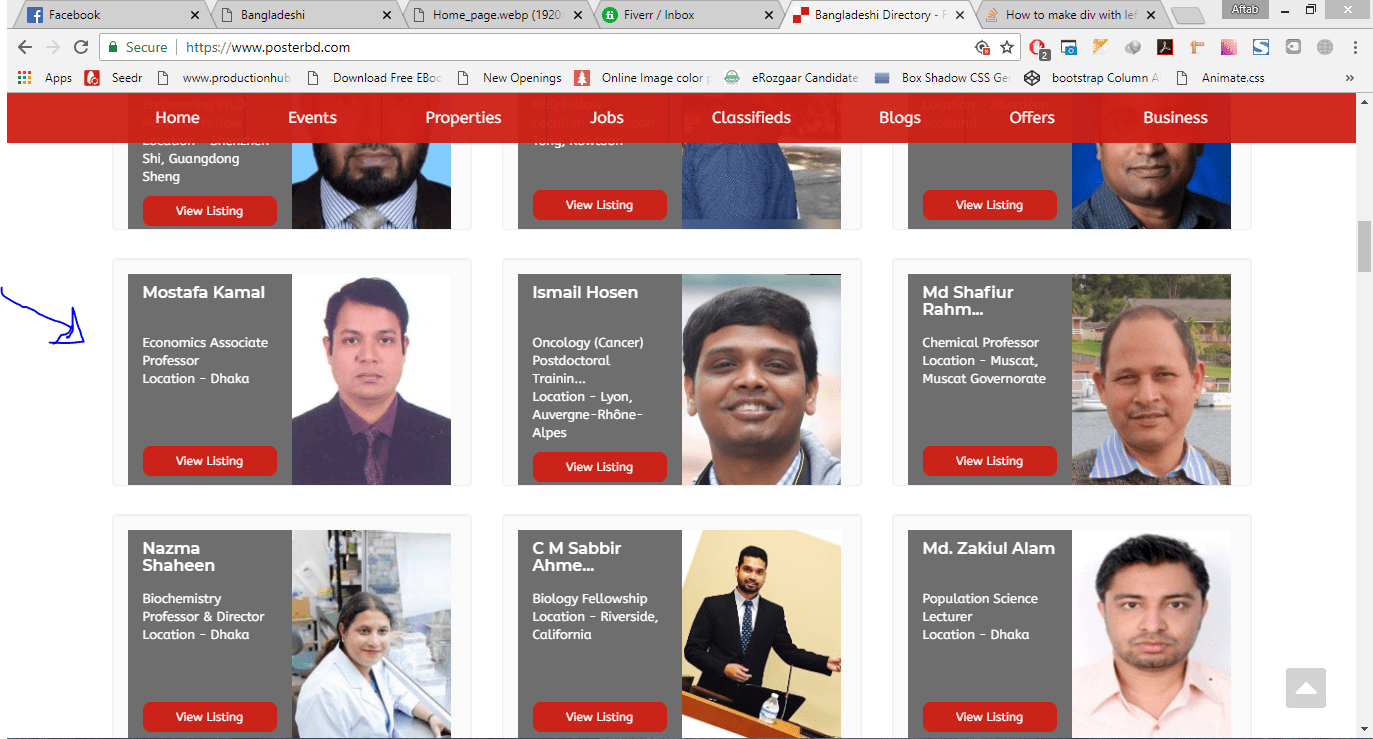Open the Opera extension icon with badge 2
Image resolution: width=1373 pixels, height=739 pixels.
pos(1039,47)
